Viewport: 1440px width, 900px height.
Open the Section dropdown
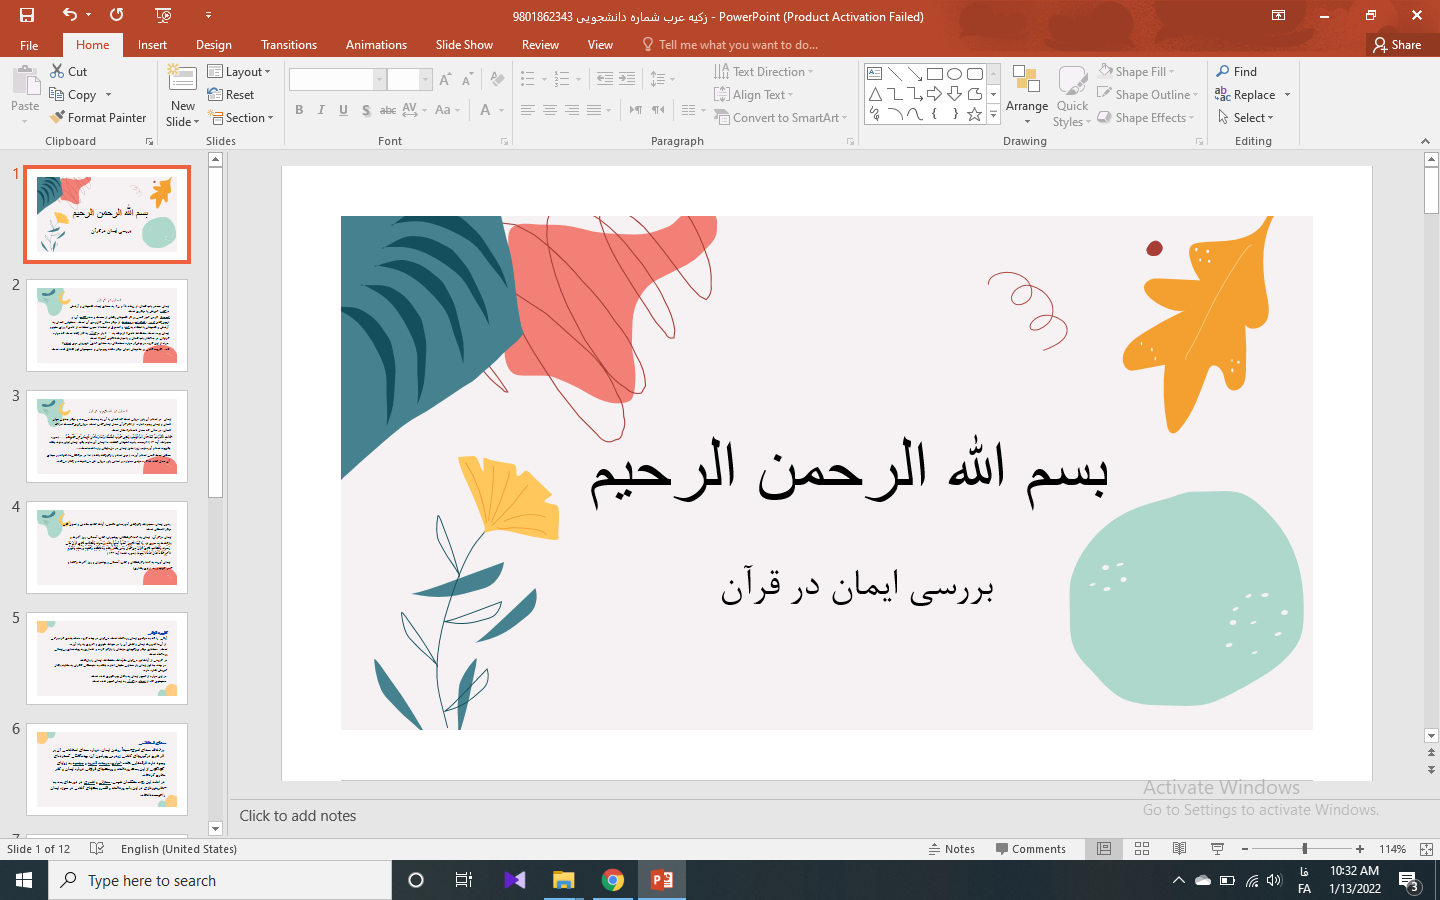click(x=240, y=118)
